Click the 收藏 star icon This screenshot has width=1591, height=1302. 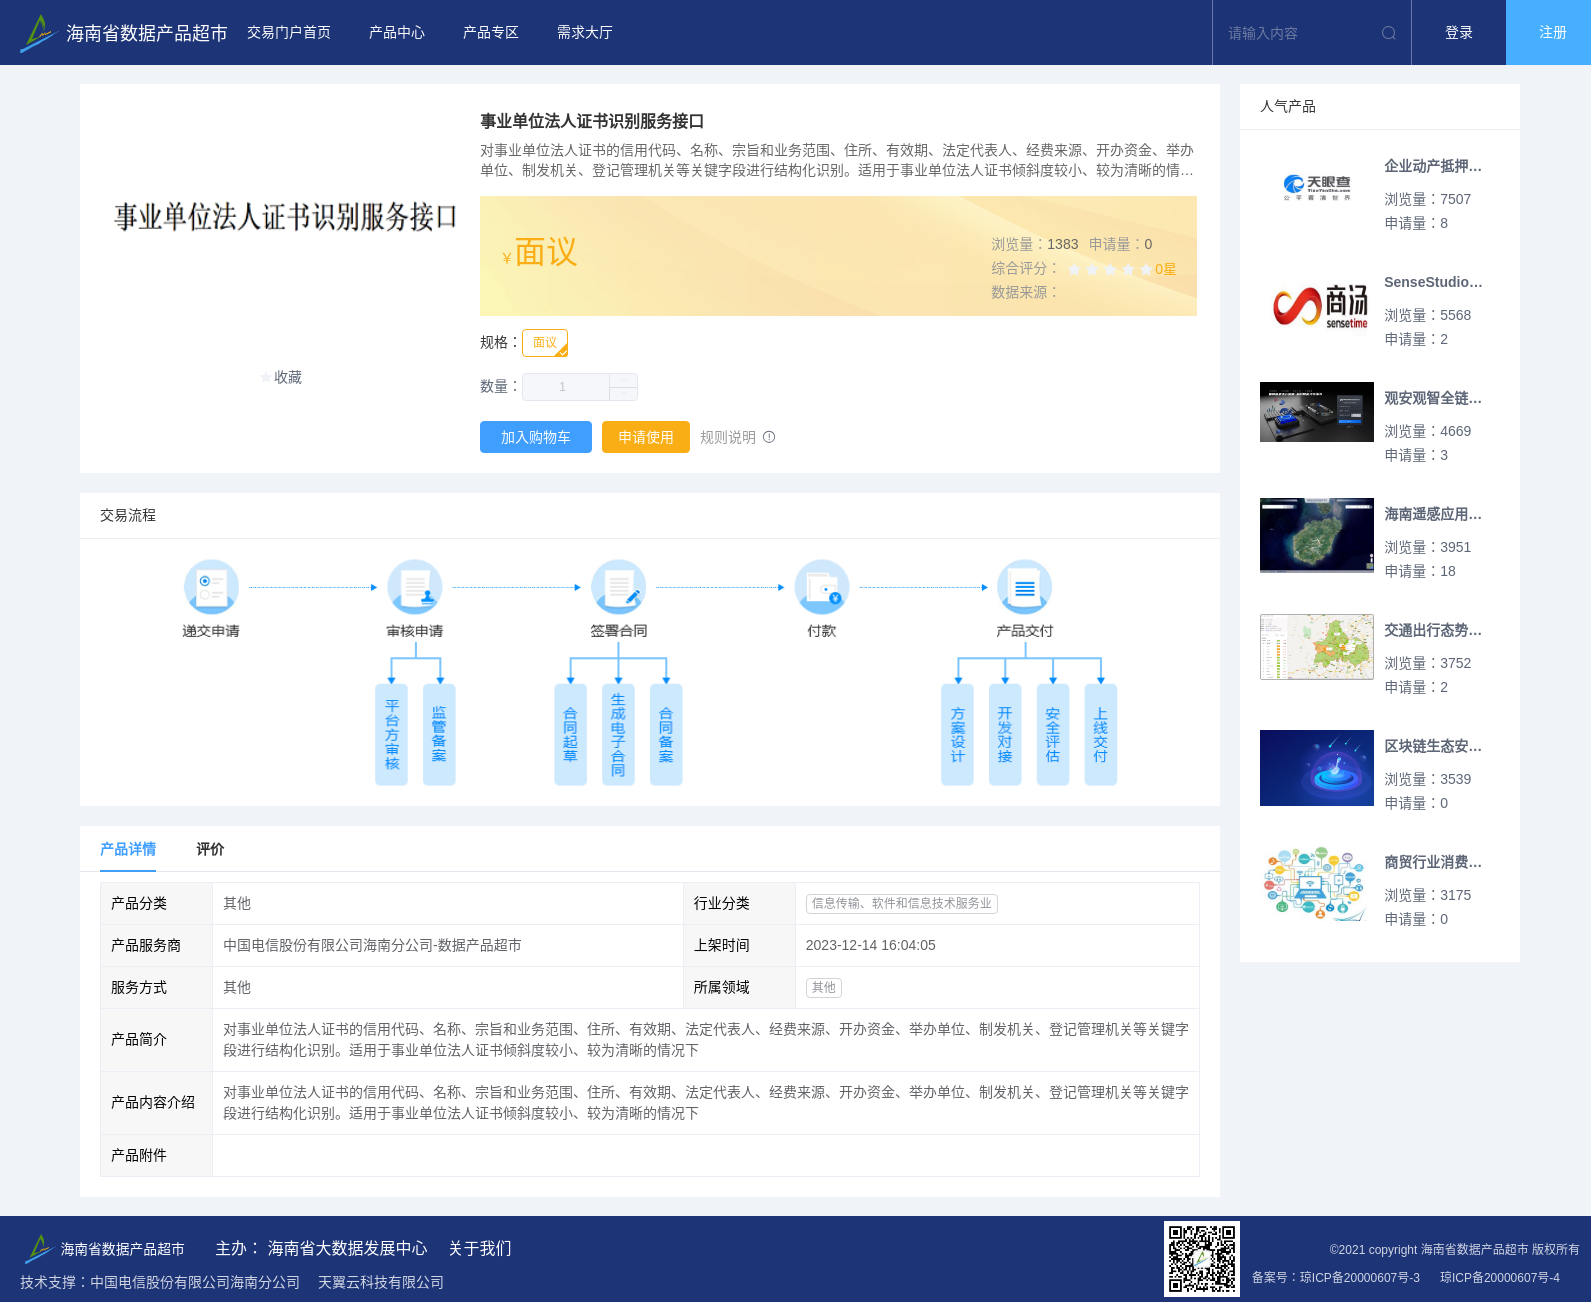tap(266, 377)
